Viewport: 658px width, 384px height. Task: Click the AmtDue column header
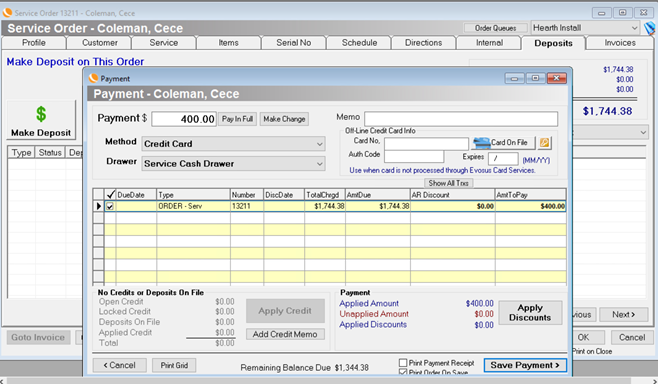pyautogui.click(x=378, y=195)
